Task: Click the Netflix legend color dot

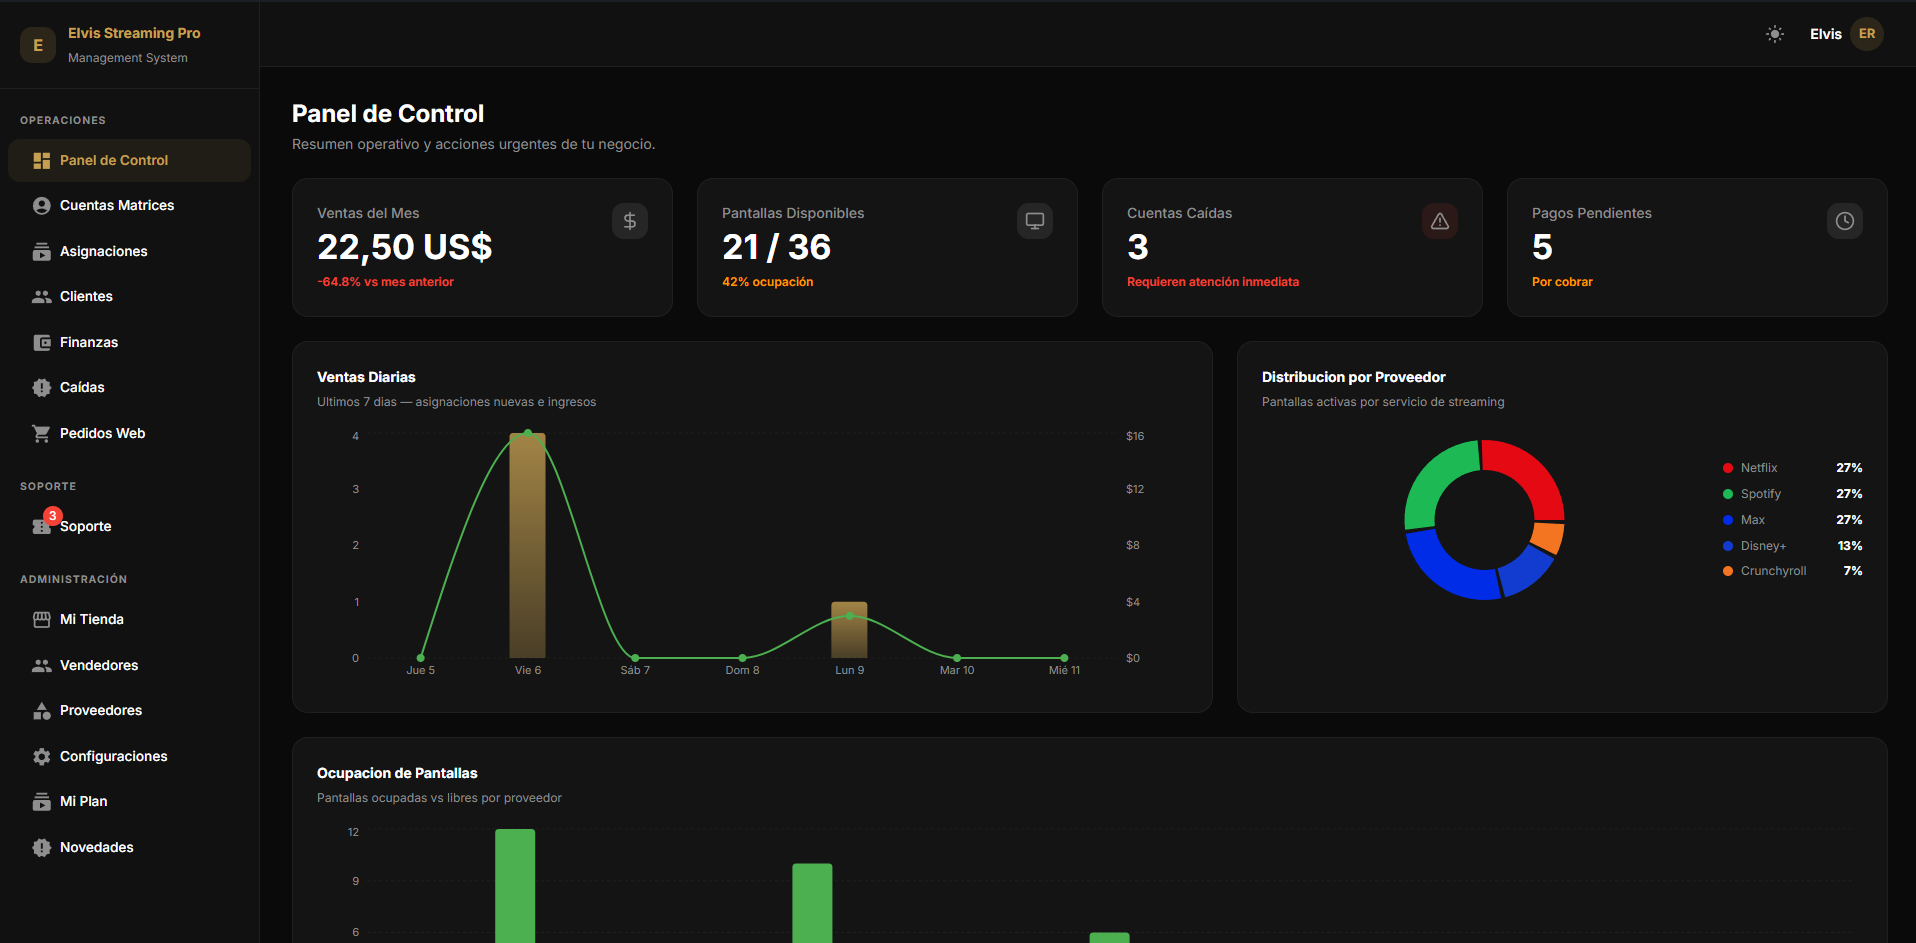Action: 1727,468
